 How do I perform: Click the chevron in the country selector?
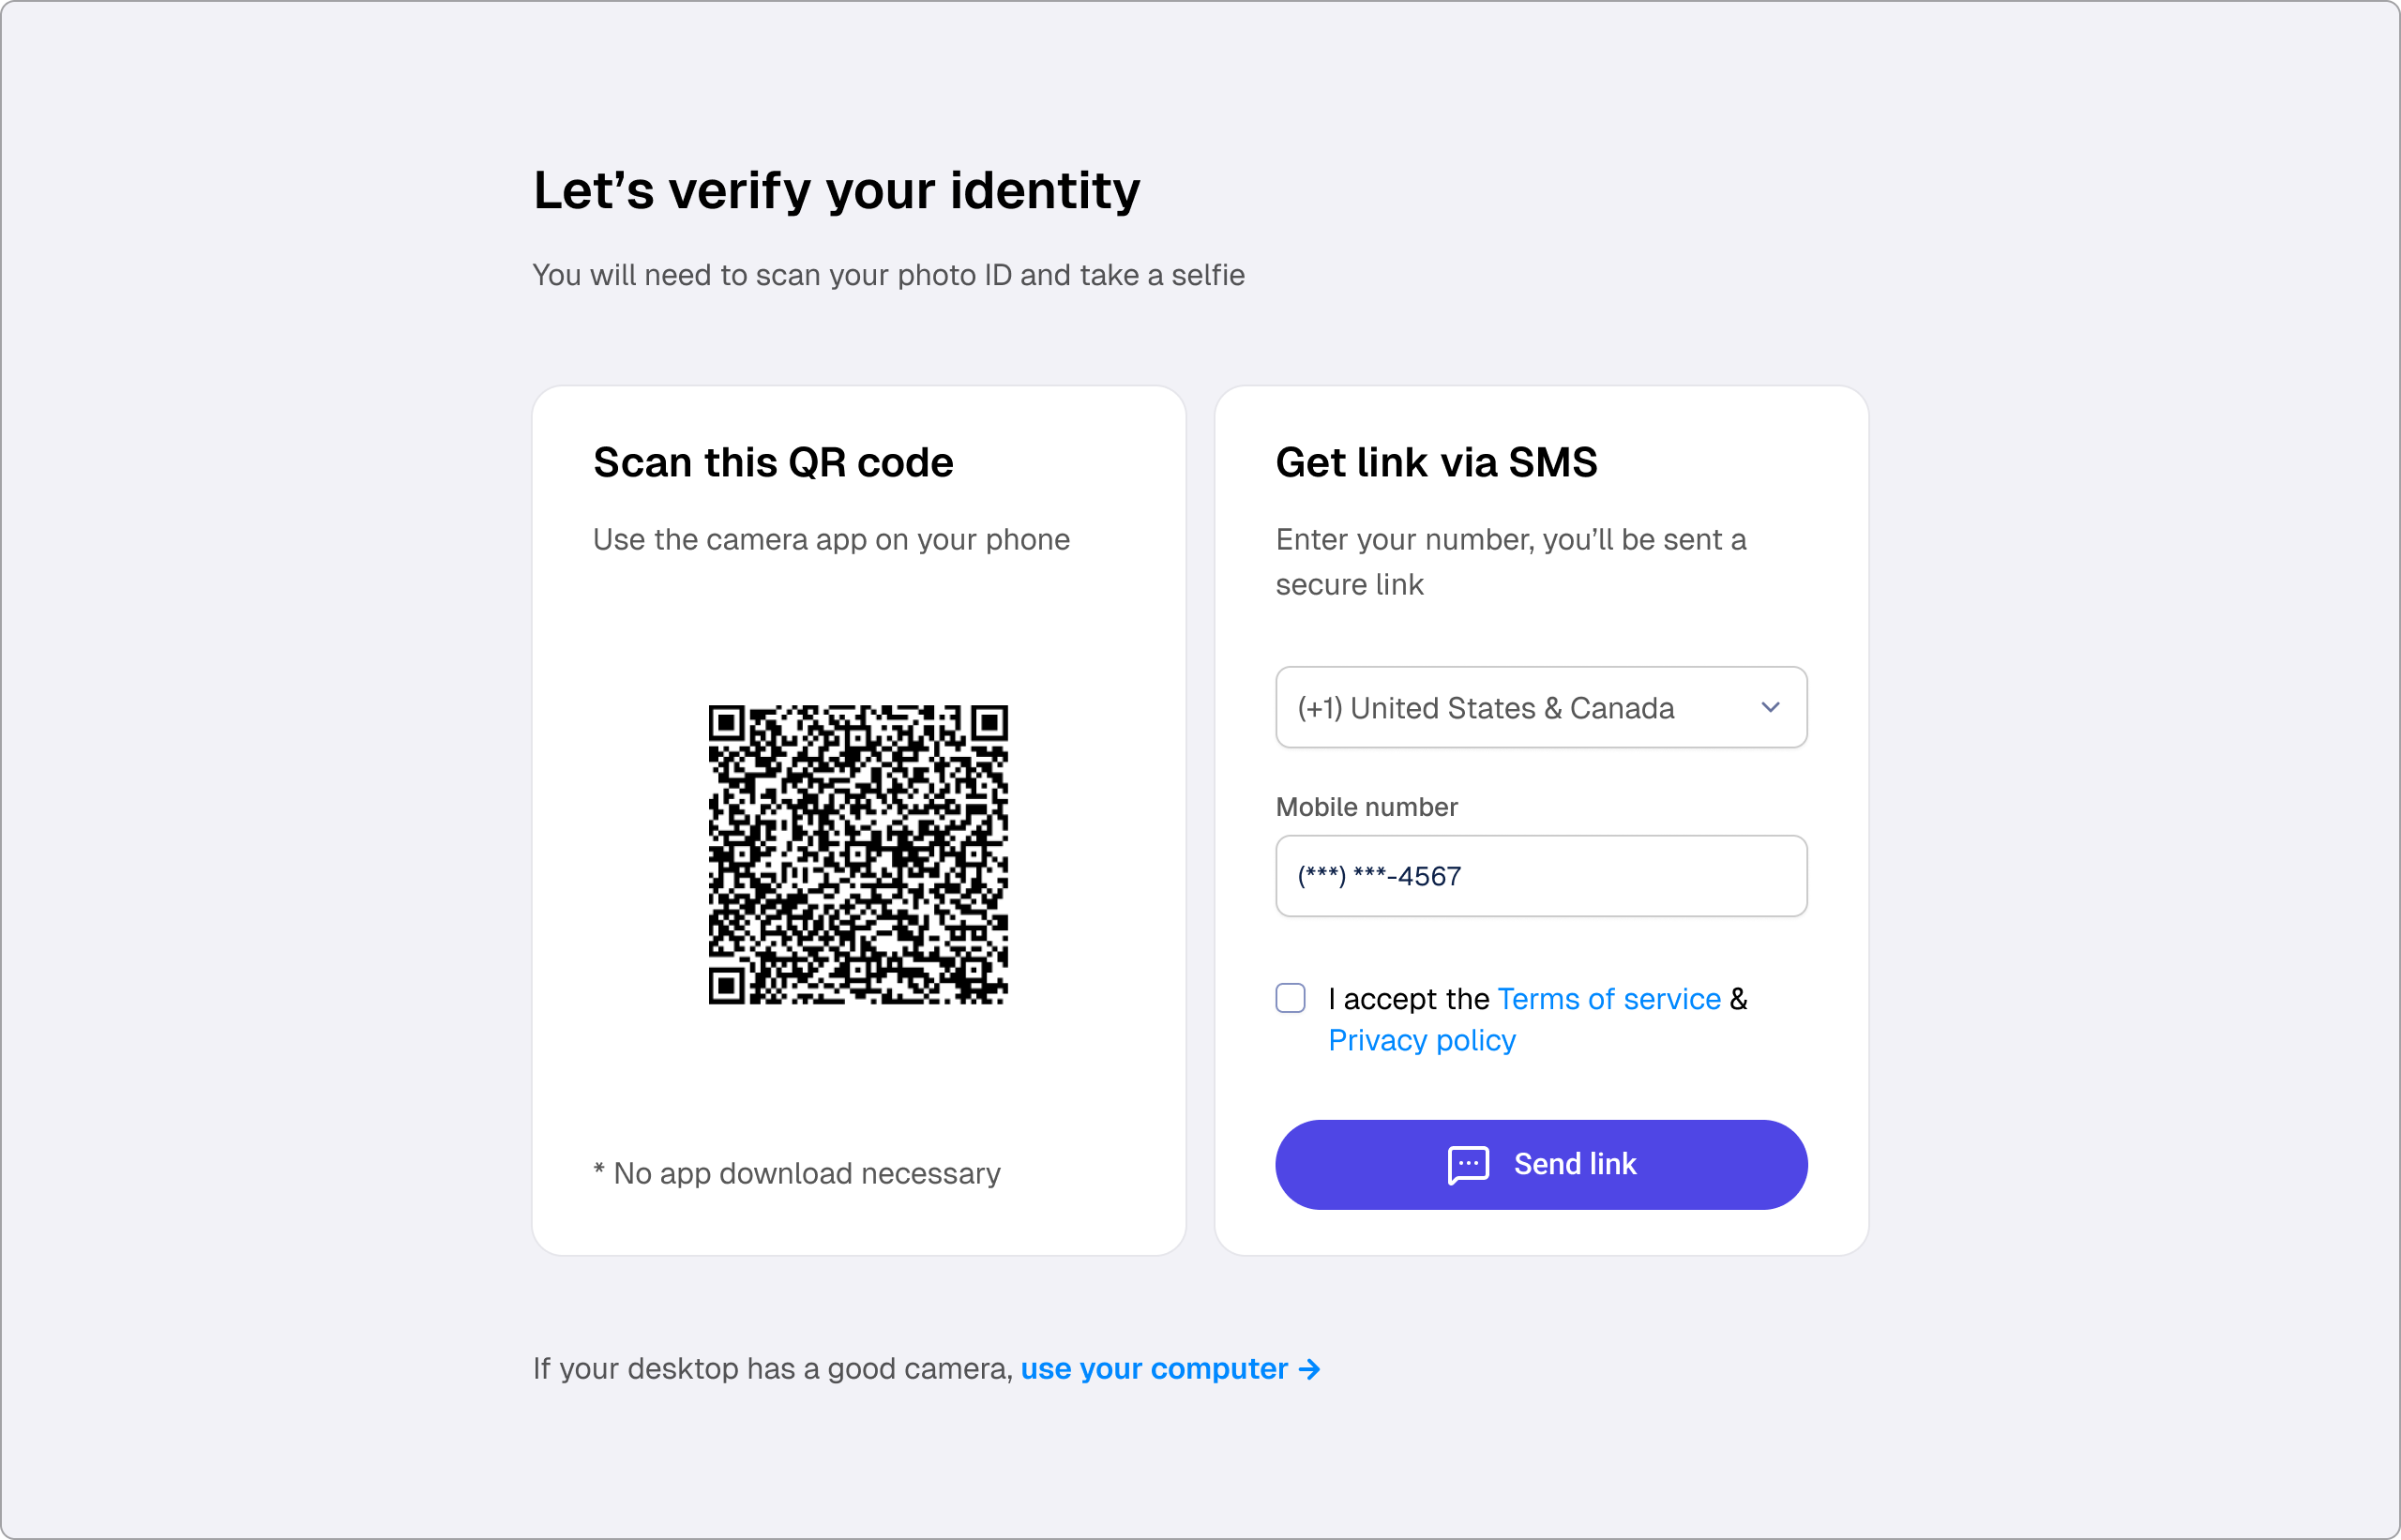1770,708
